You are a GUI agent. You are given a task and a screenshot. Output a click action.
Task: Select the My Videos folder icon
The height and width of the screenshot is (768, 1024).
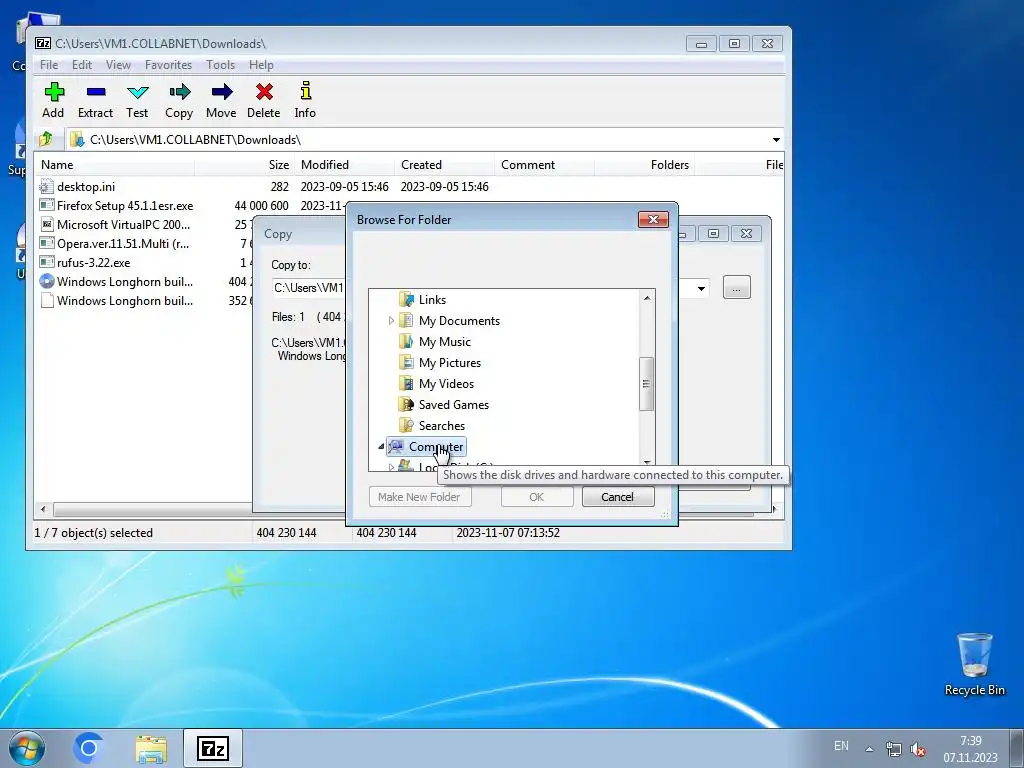(x=406, y=383)
